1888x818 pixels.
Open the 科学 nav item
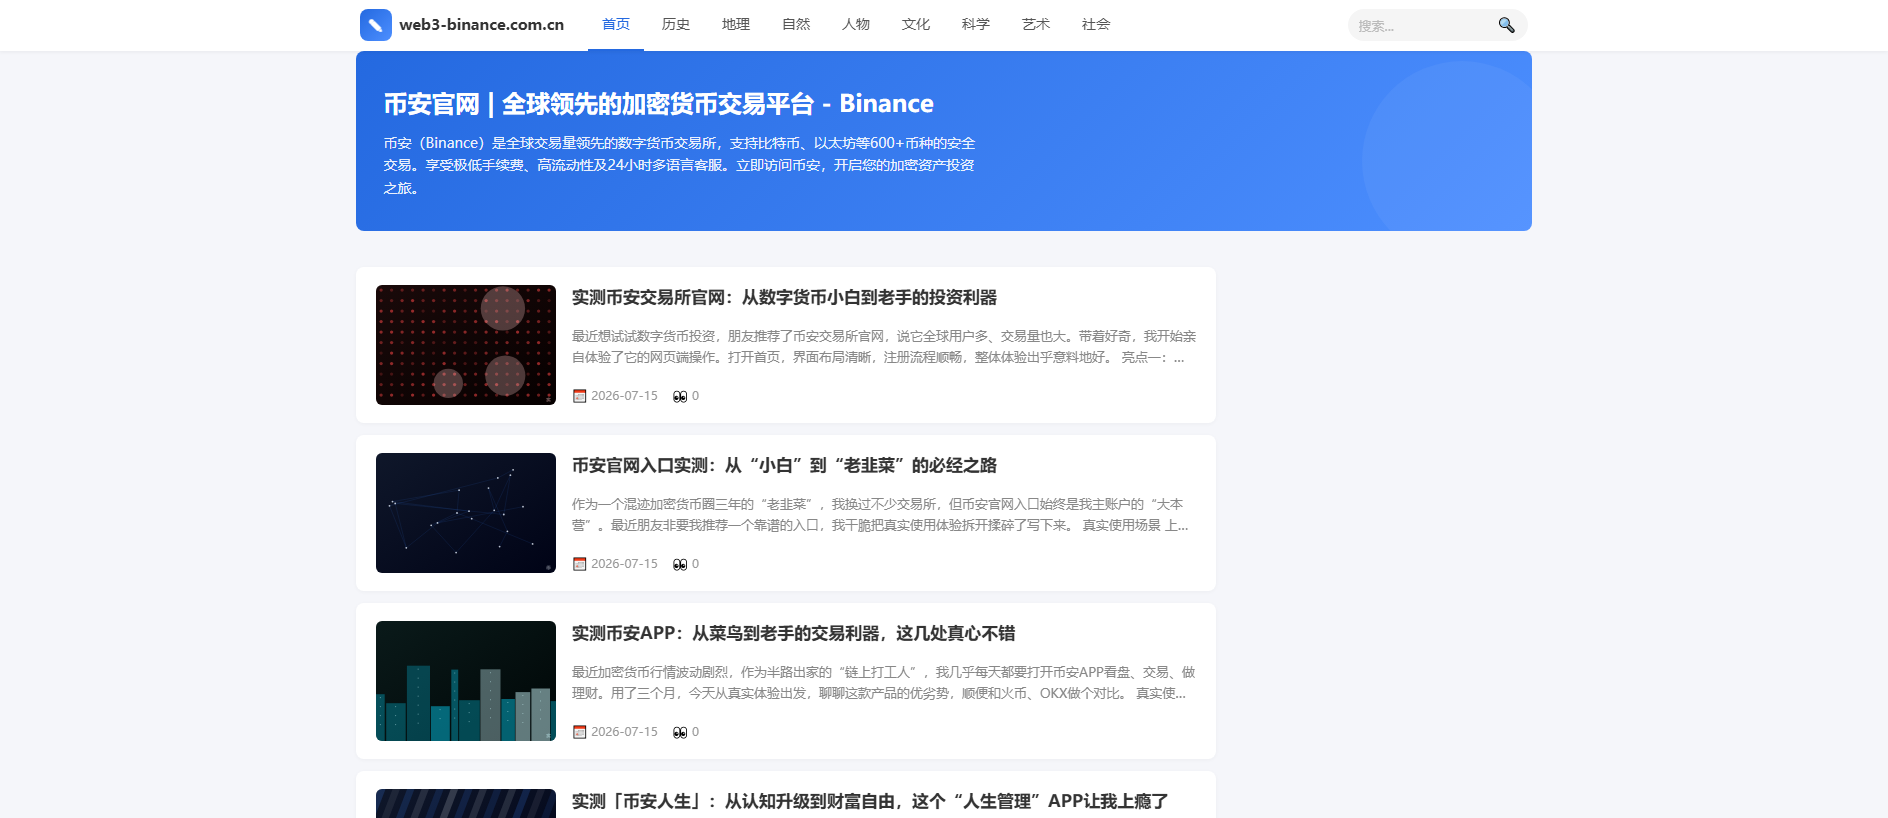click(976, 24)
